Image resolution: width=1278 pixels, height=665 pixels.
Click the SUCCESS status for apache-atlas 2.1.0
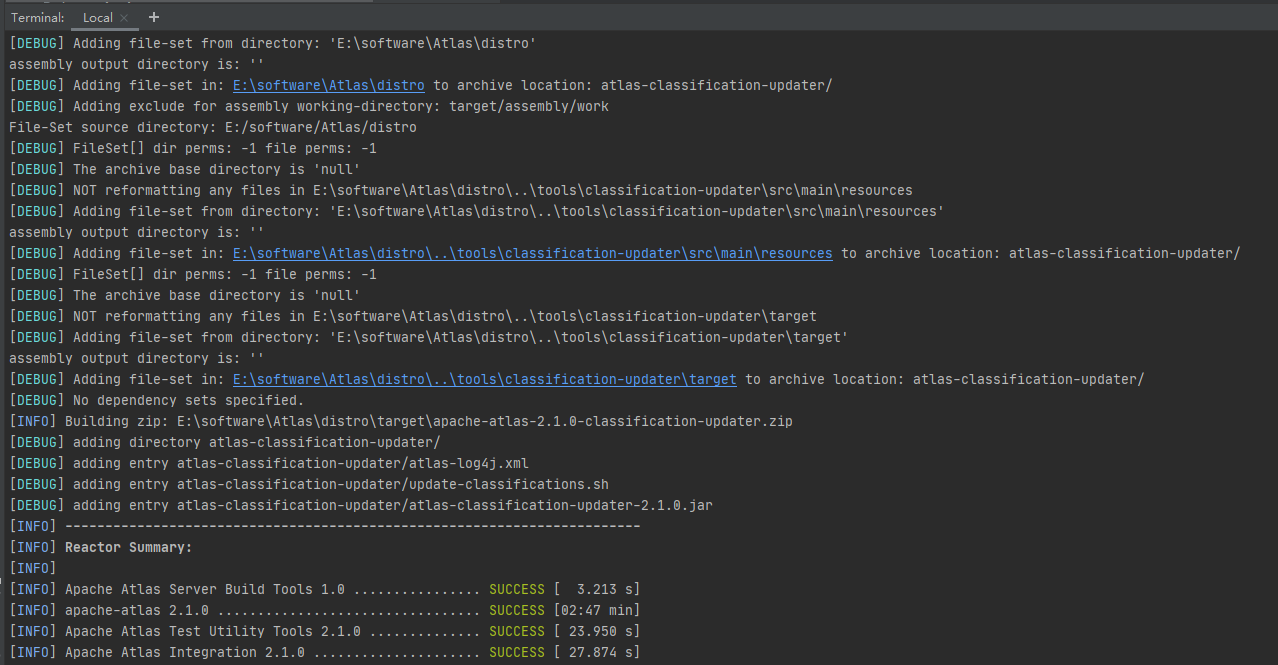(x=517, y=610)
